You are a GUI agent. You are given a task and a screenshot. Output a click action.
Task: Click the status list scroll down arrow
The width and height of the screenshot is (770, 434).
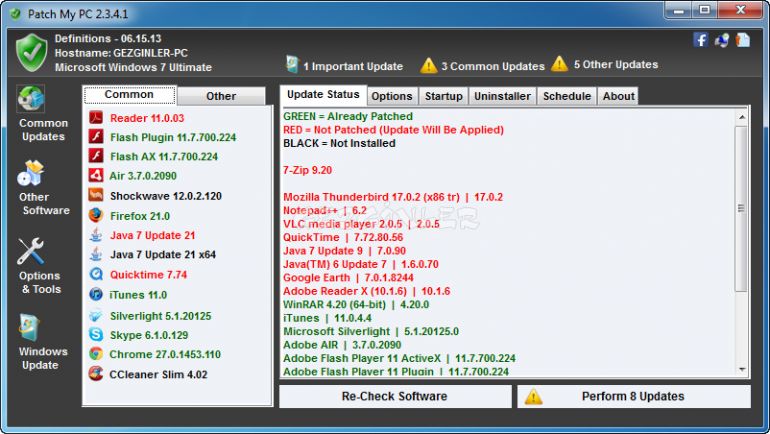742,369
